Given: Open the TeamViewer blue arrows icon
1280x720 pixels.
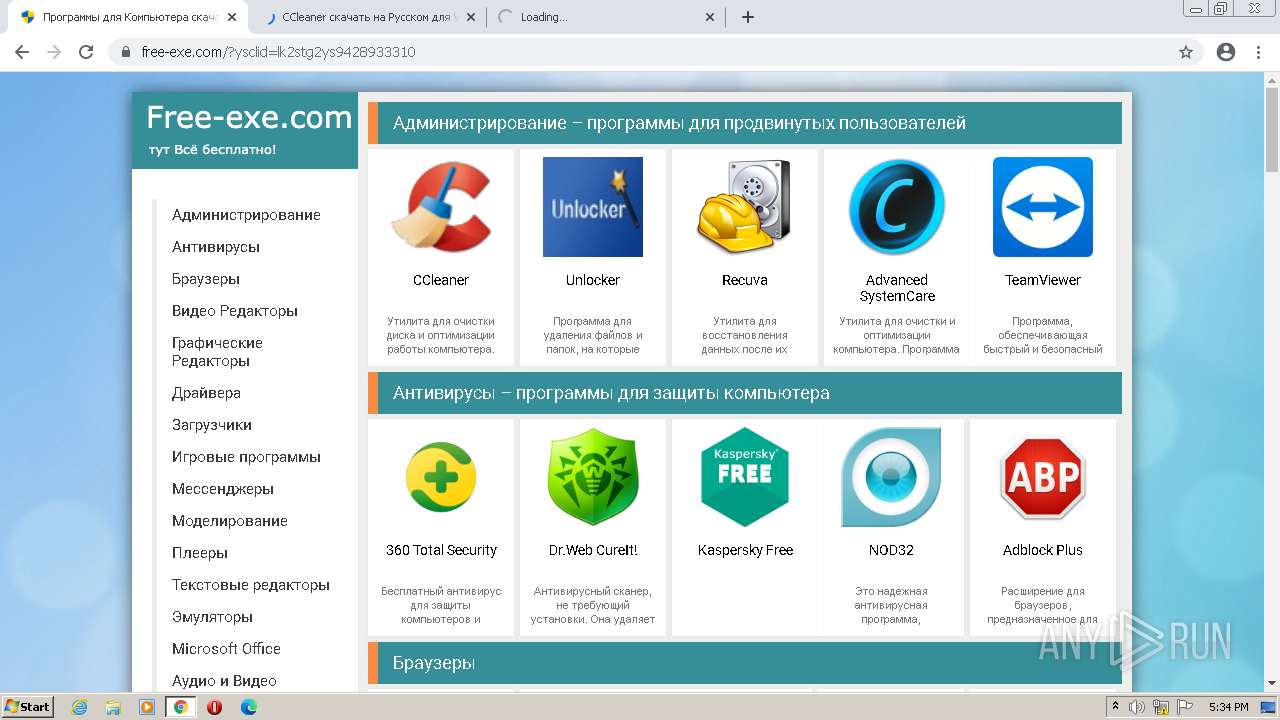Looking at the screenshot, I should click(x=1043, y=207).
